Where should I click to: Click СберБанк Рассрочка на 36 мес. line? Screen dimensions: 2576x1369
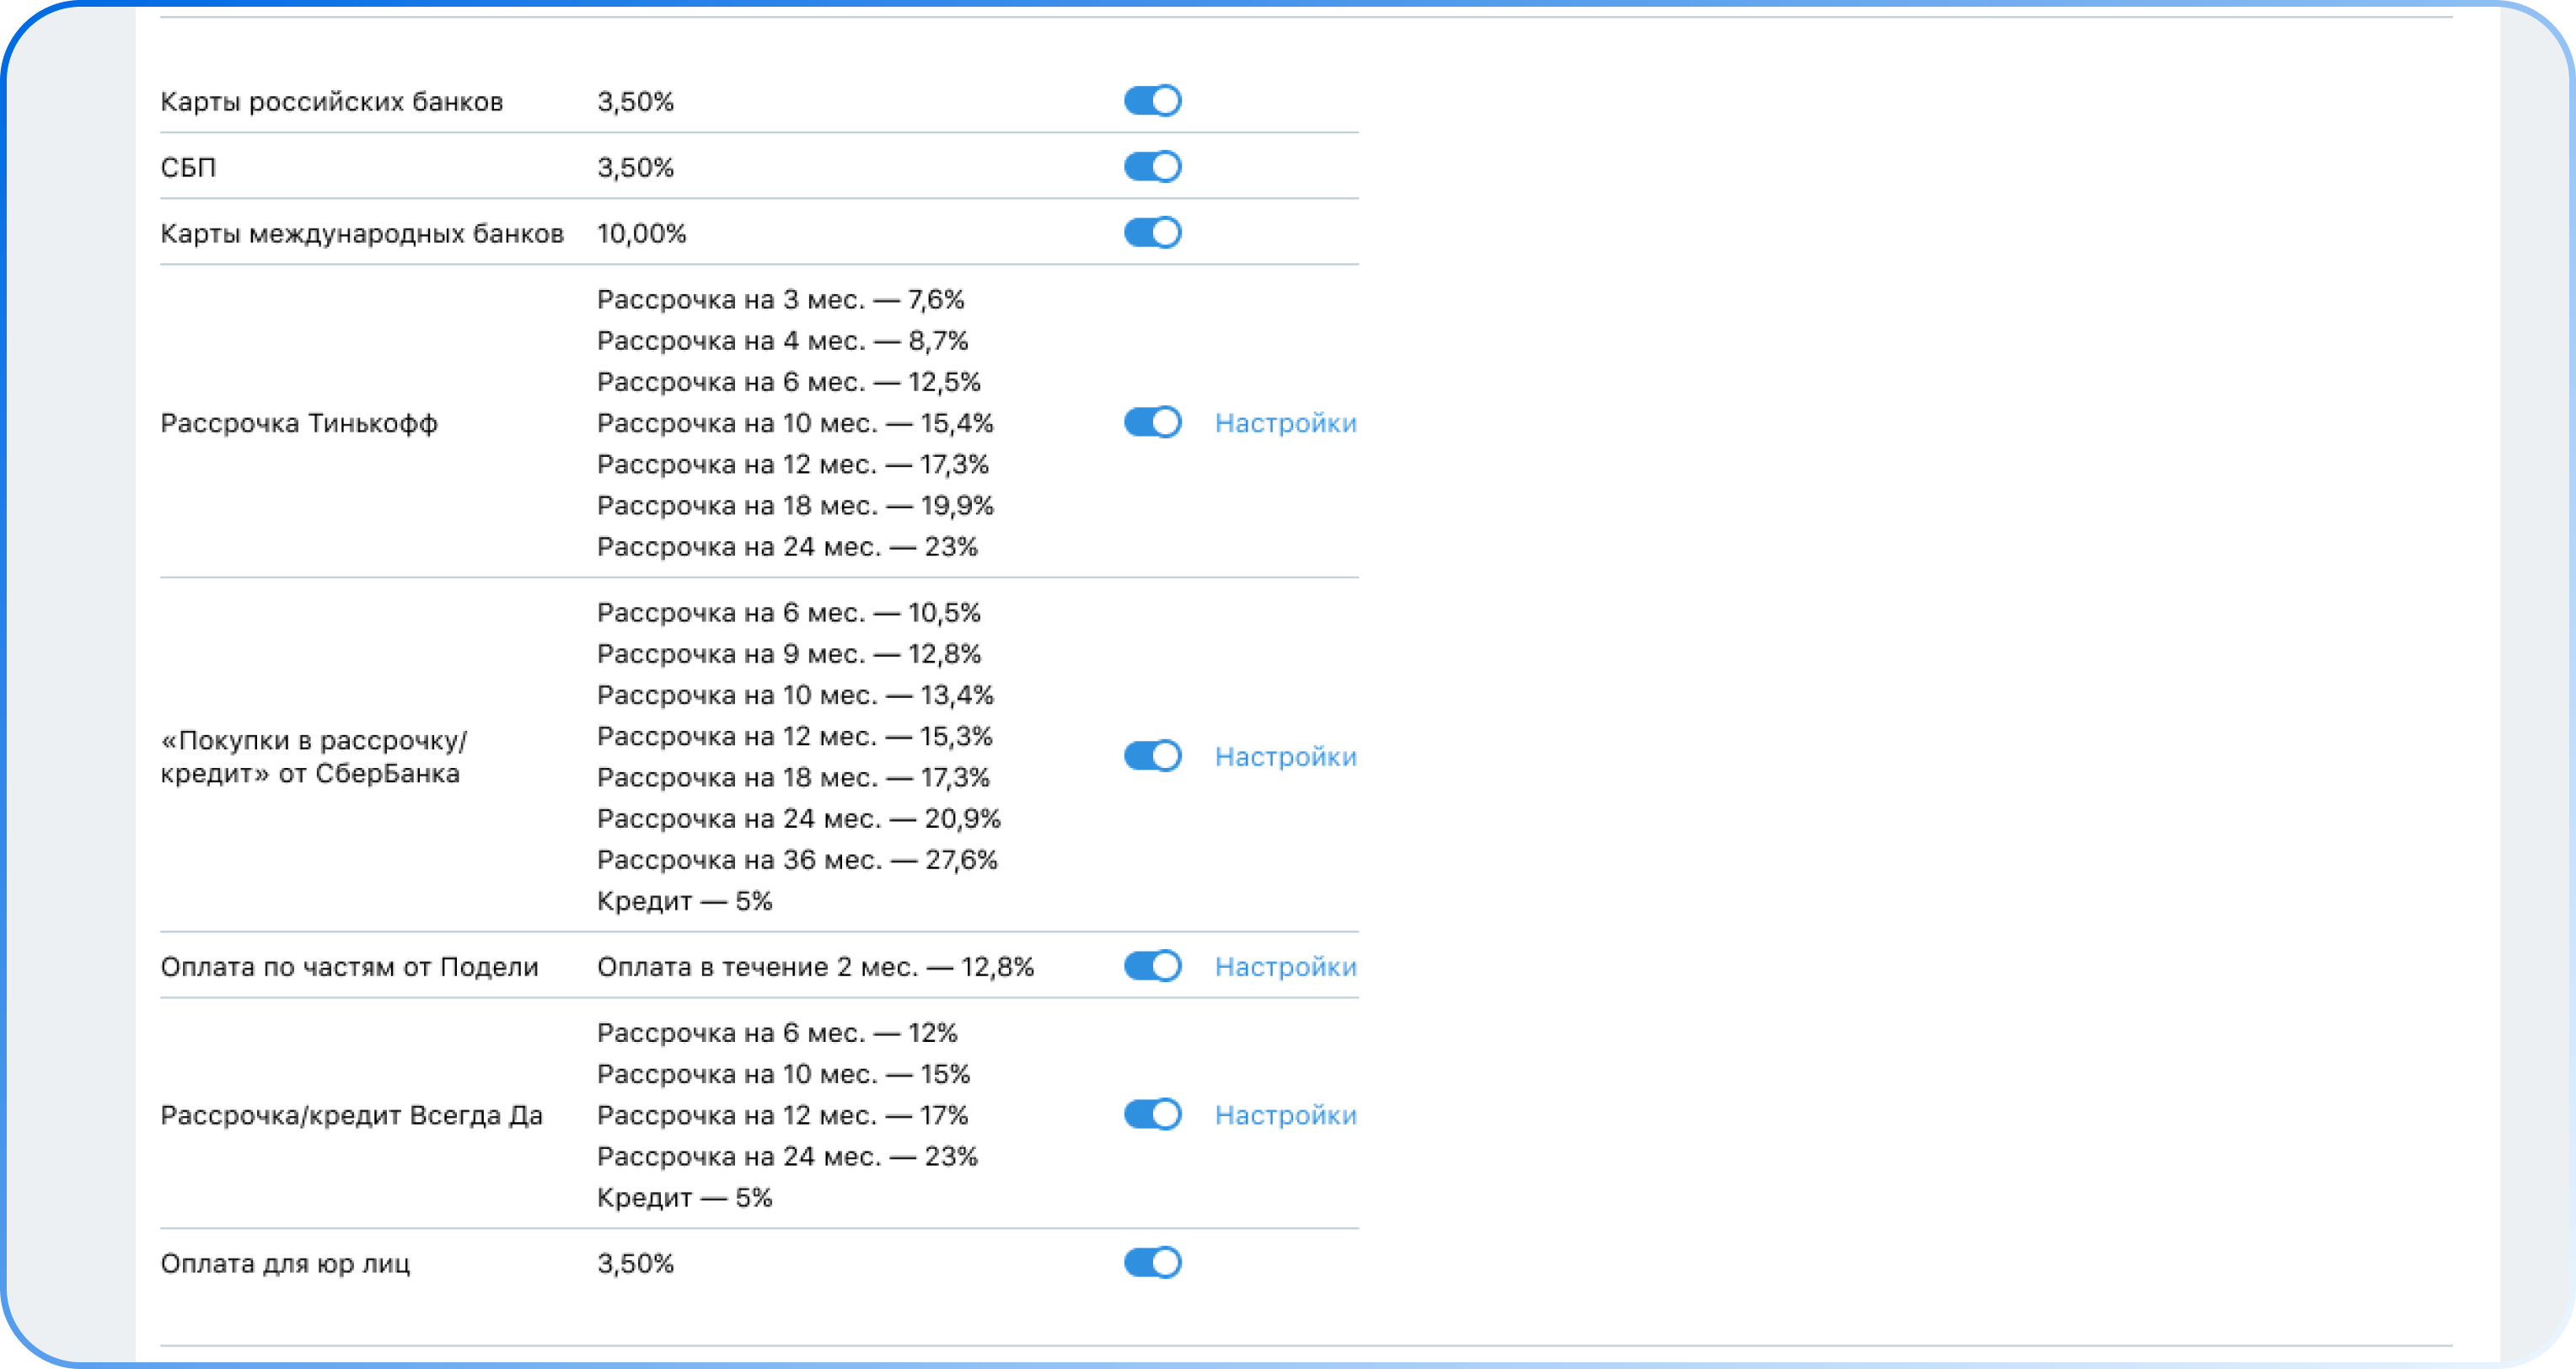tap(797, 860)
